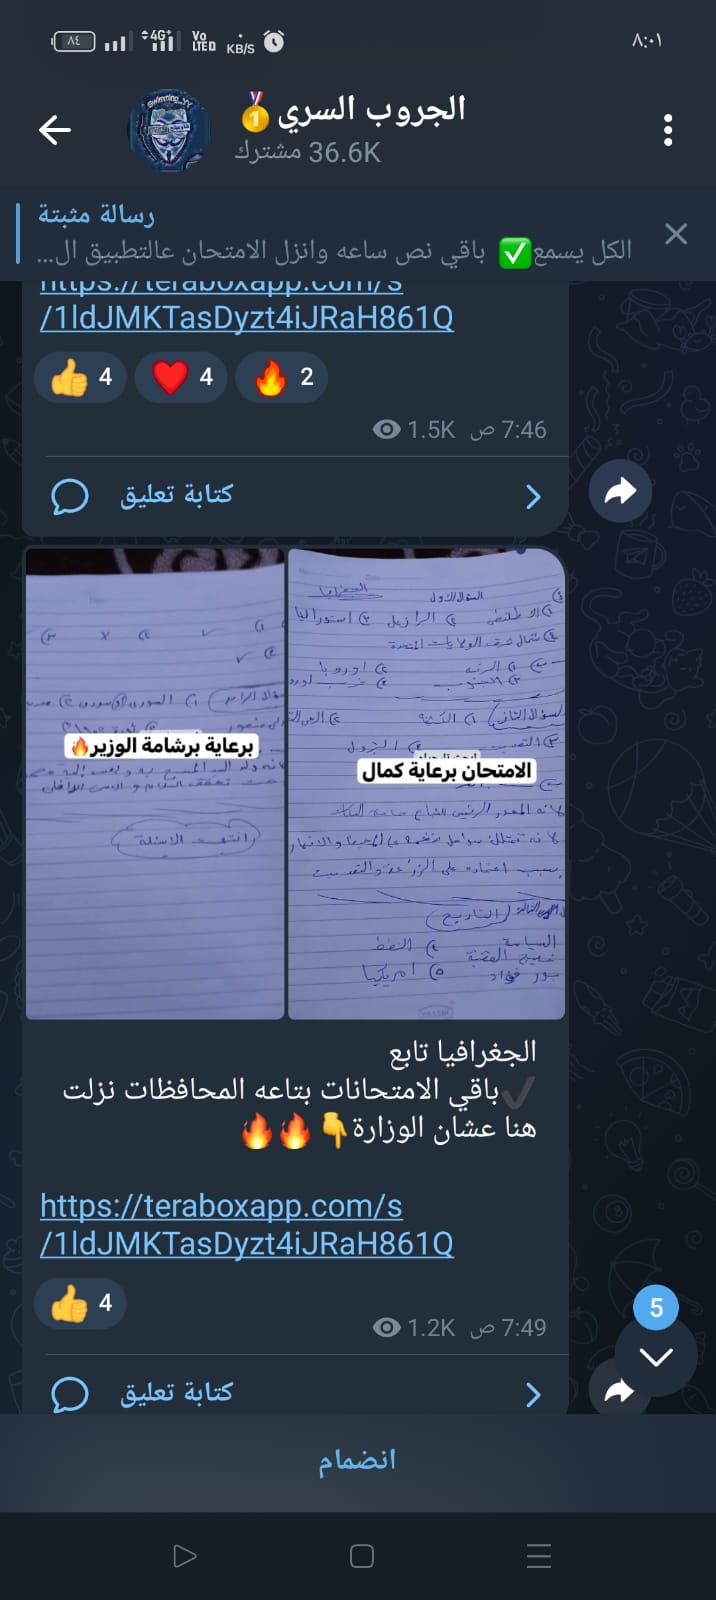The width and height of the screenshot is (716, 1600).
Task: Open right handwritten geography answers photo
Action: pyautogui.click(x=427, y=784)
